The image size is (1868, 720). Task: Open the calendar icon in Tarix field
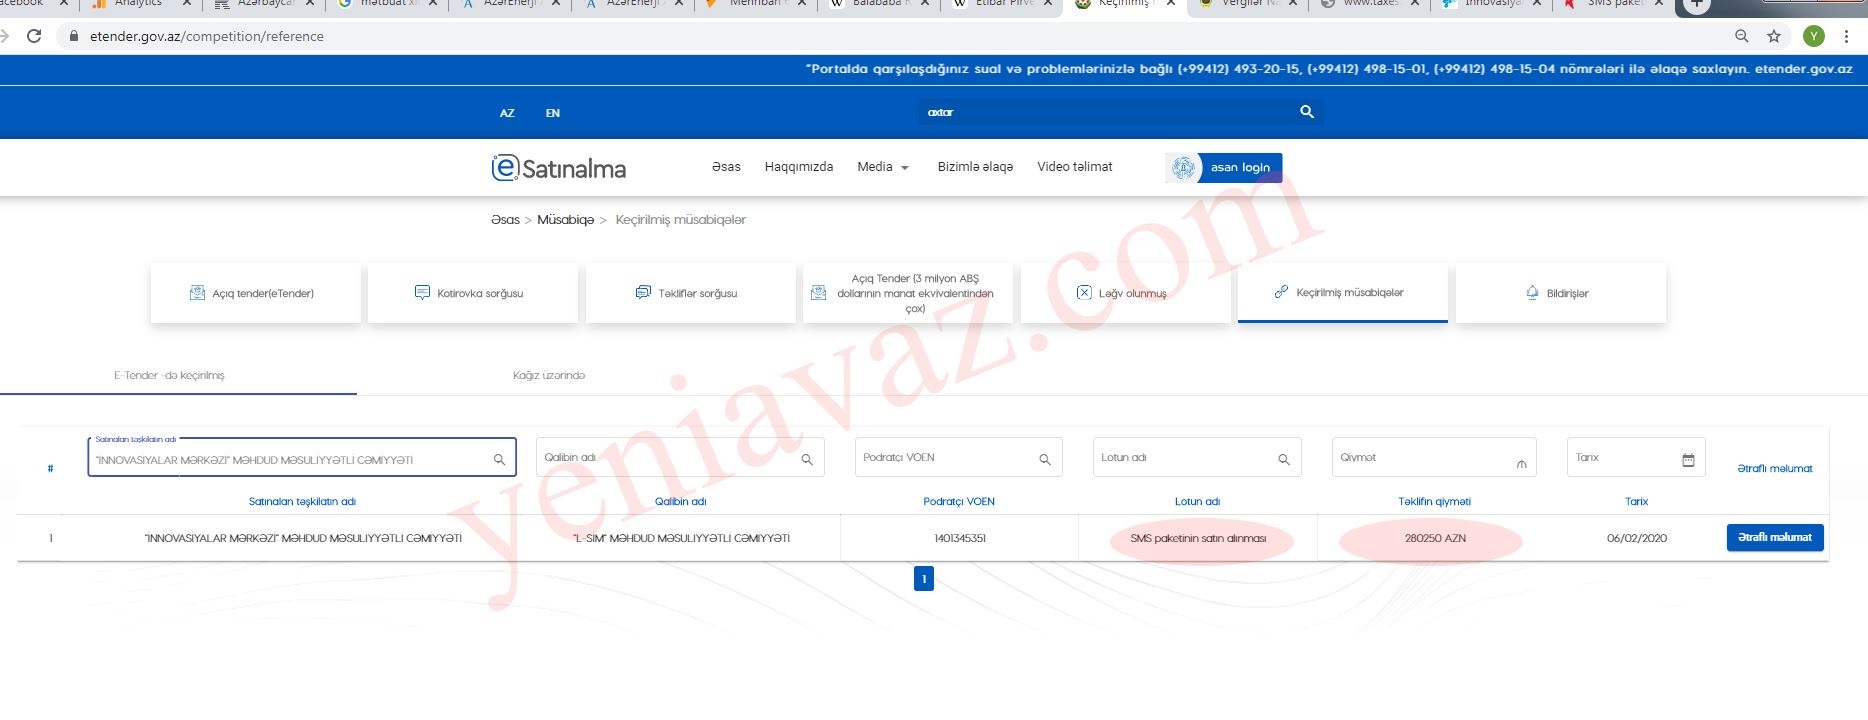(x=1688, y=460)
